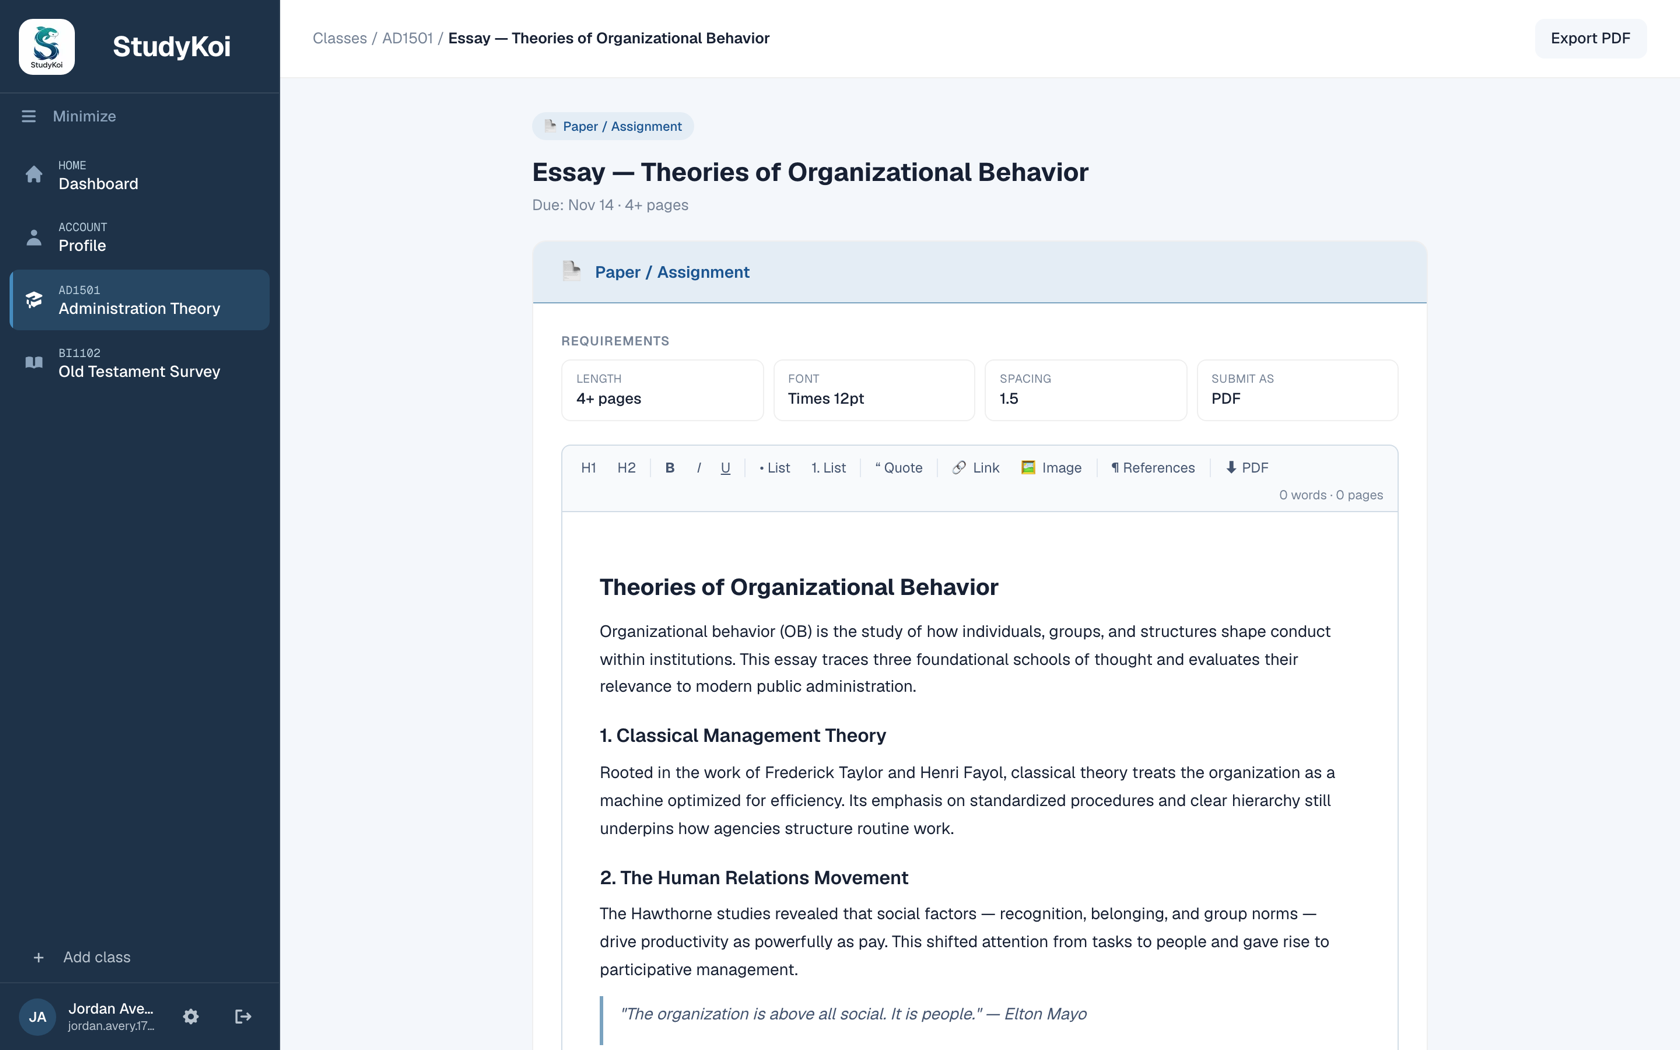Insert an image from toolbar

(1051, 468)
